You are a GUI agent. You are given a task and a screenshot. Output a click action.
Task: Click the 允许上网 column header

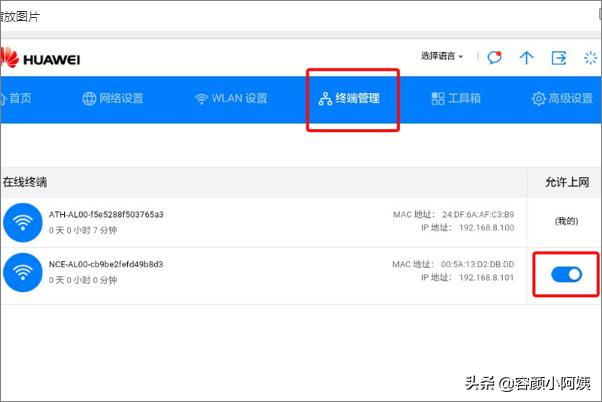[566, 182]
